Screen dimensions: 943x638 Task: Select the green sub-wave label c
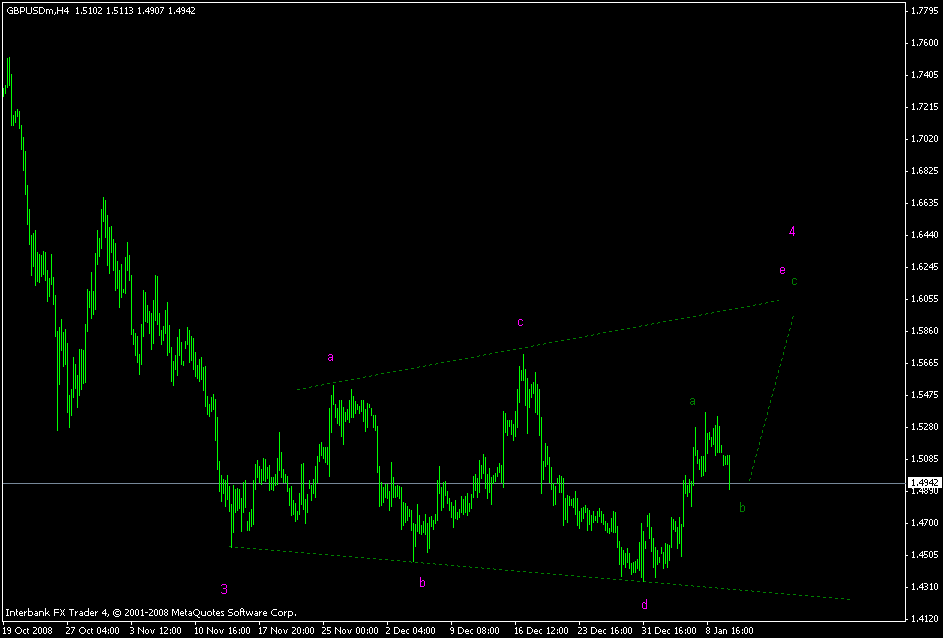[794, 281]
